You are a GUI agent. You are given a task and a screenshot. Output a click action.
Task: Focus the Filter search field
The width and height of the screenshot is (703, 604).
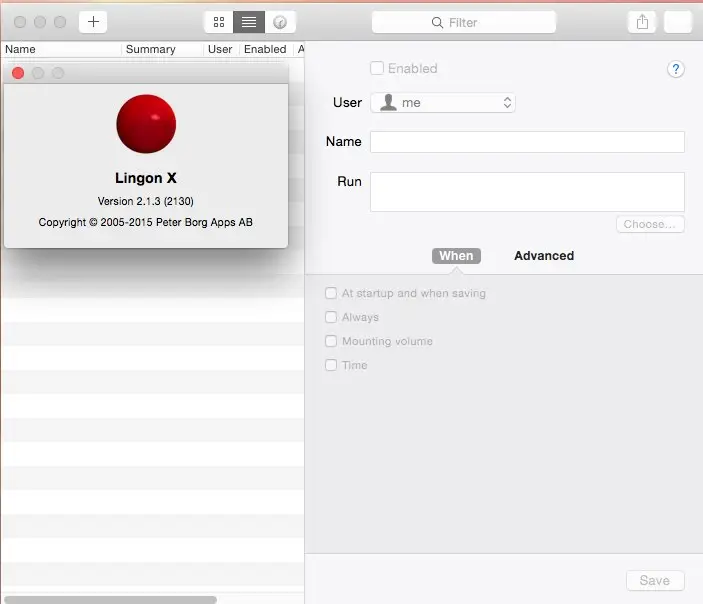(x=464, y=22)
